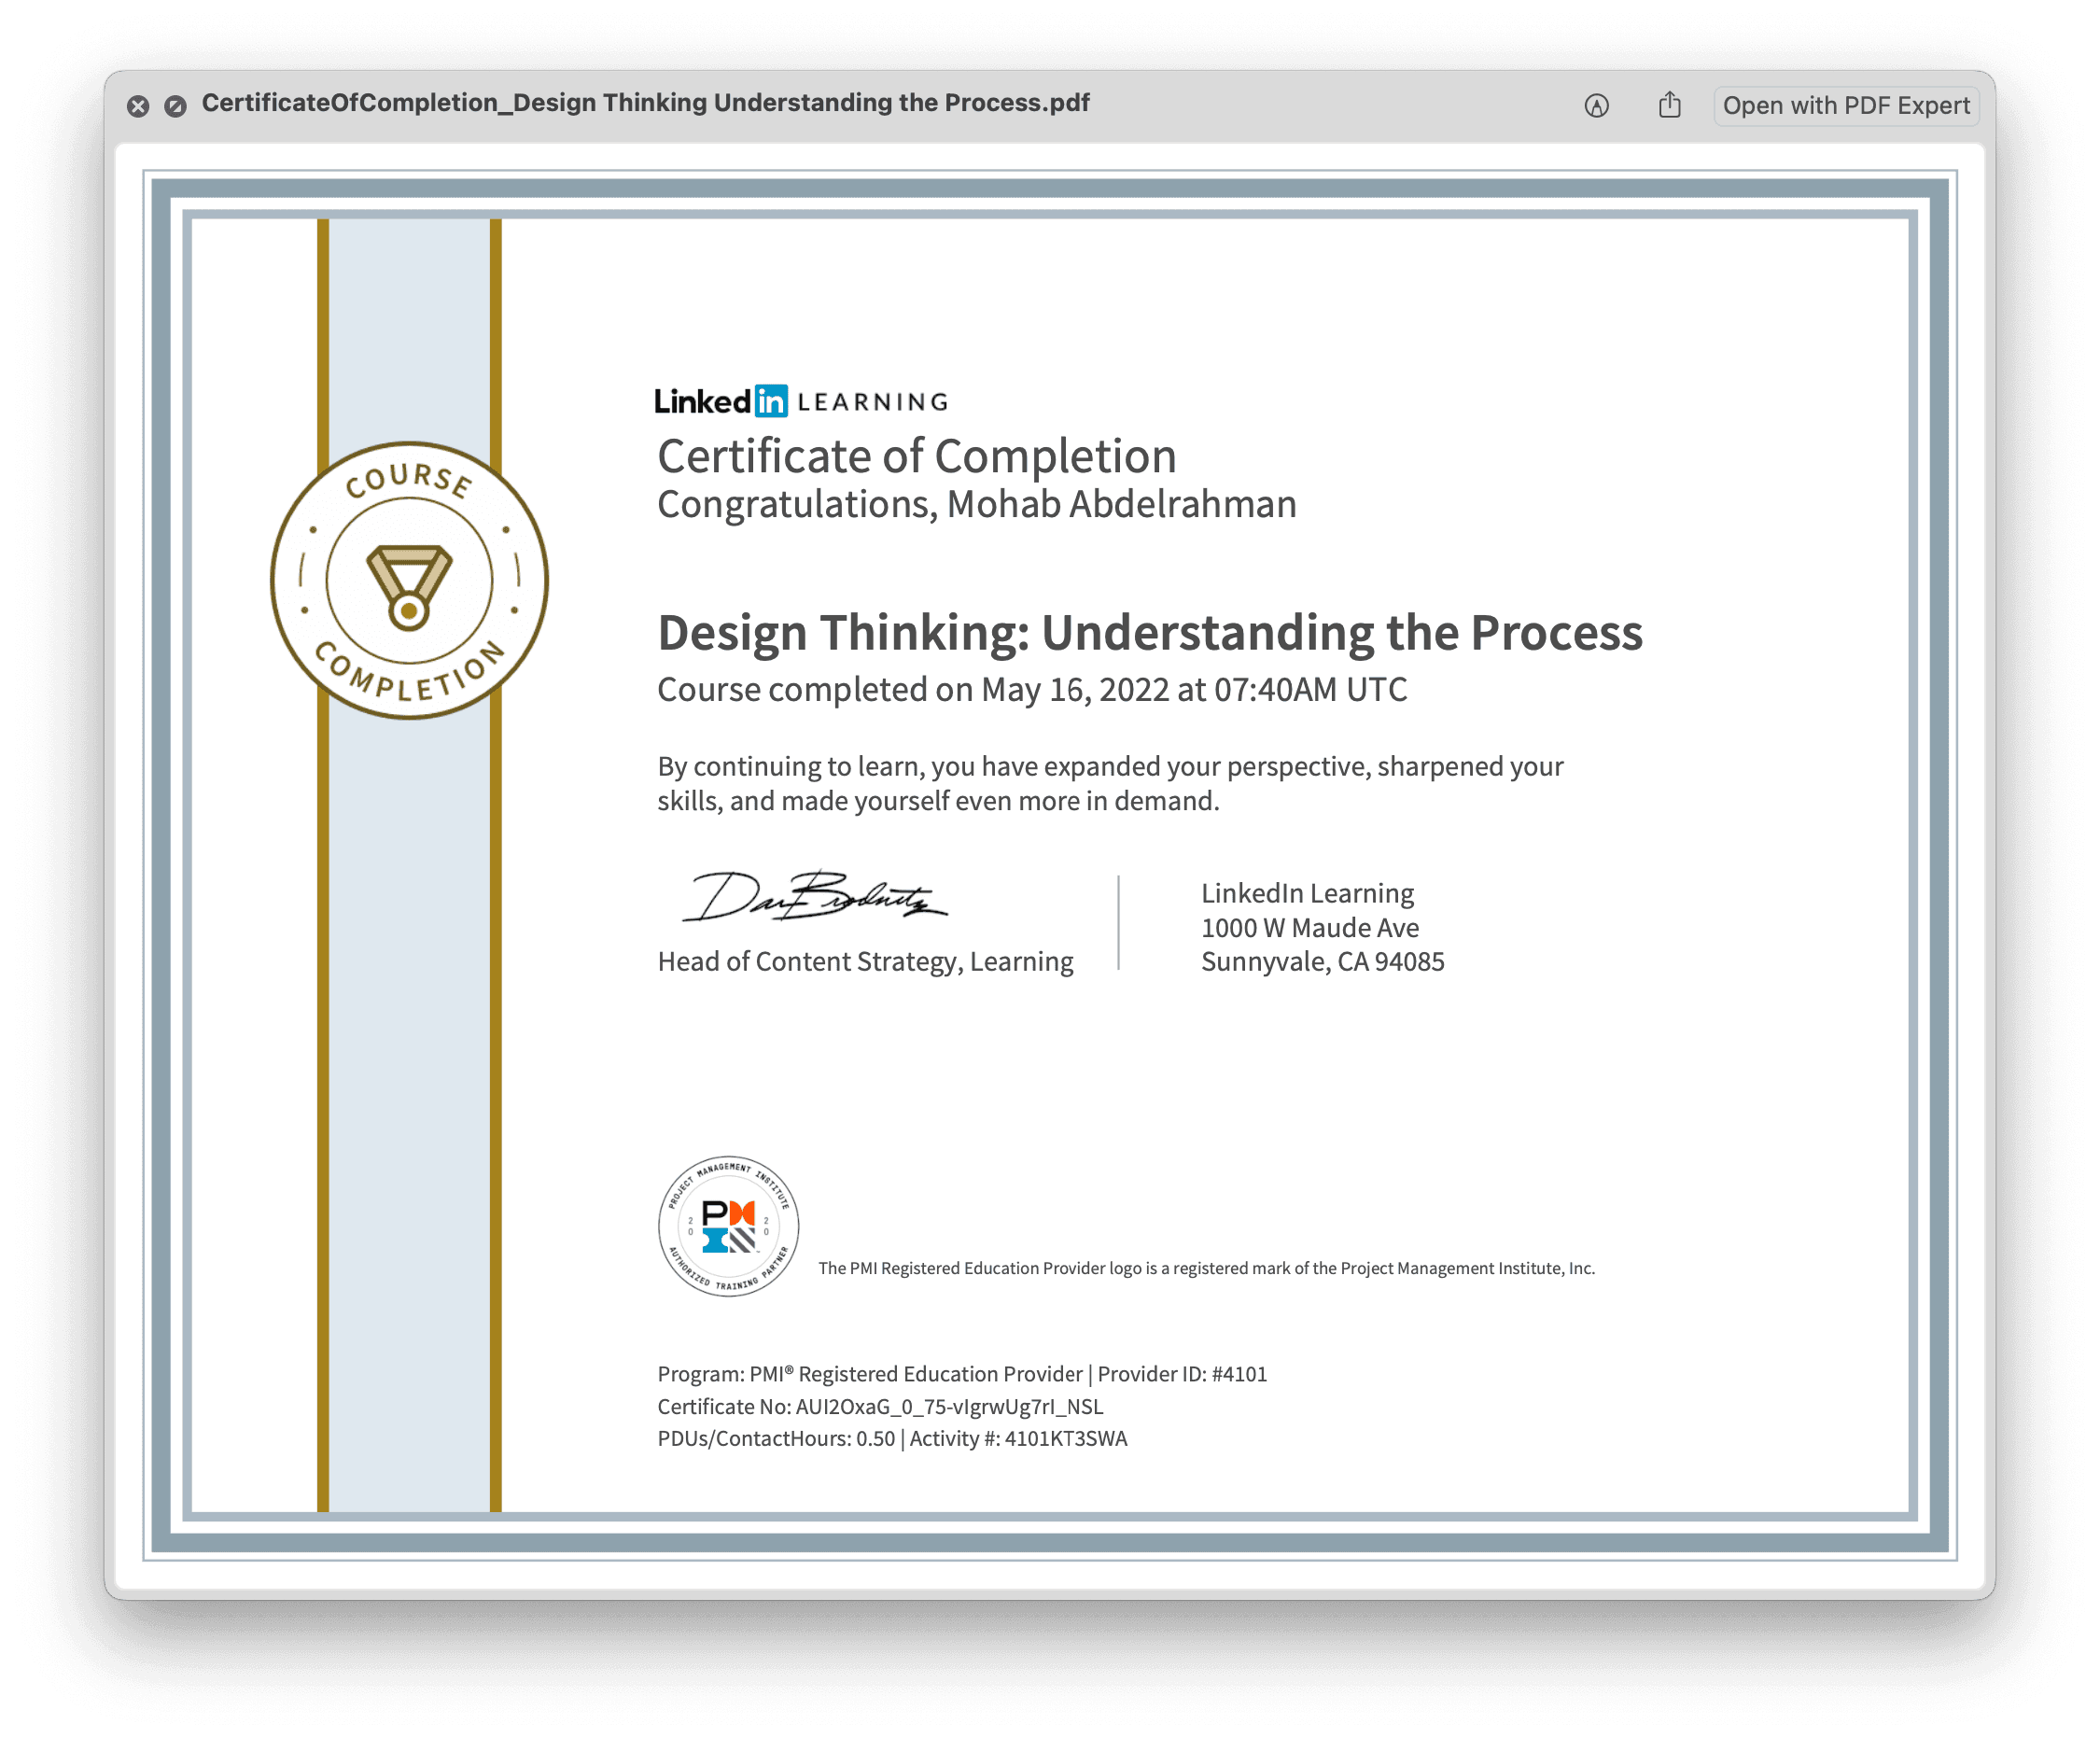The image size is (2100, 1738).
Task: Click the 'Sunnyvale, CA 94085' address line
Action: pos(1322,961)
